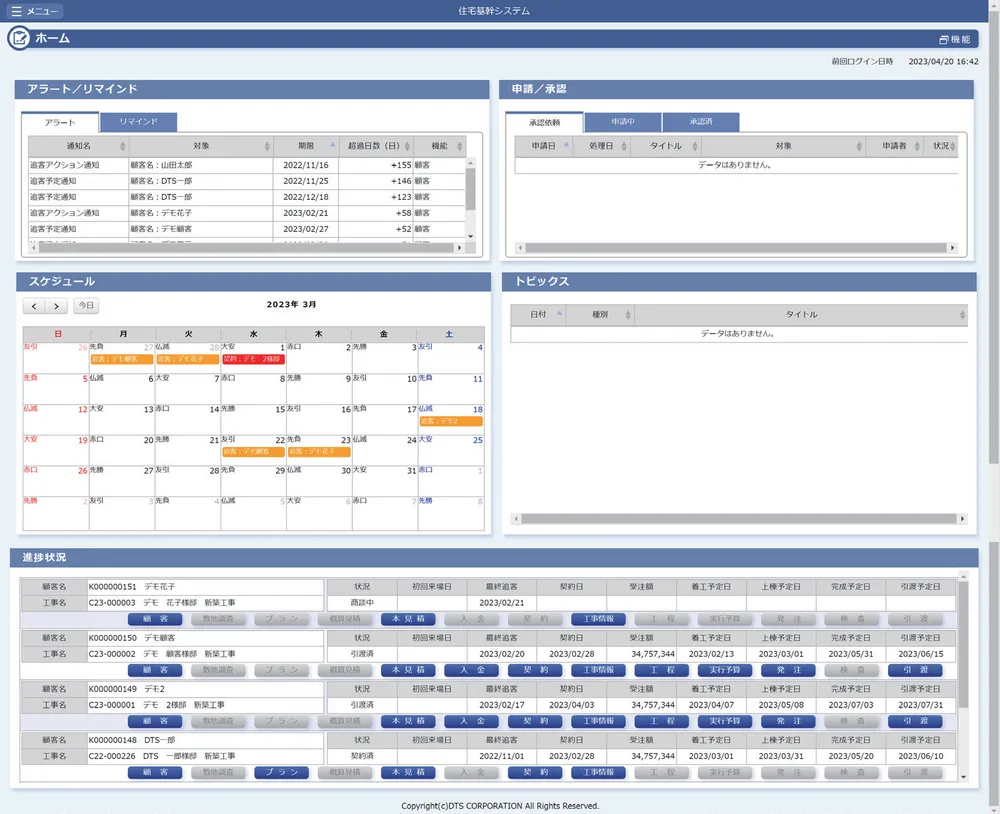Sort topics by 種別 arrows

[x=628, y=314]
